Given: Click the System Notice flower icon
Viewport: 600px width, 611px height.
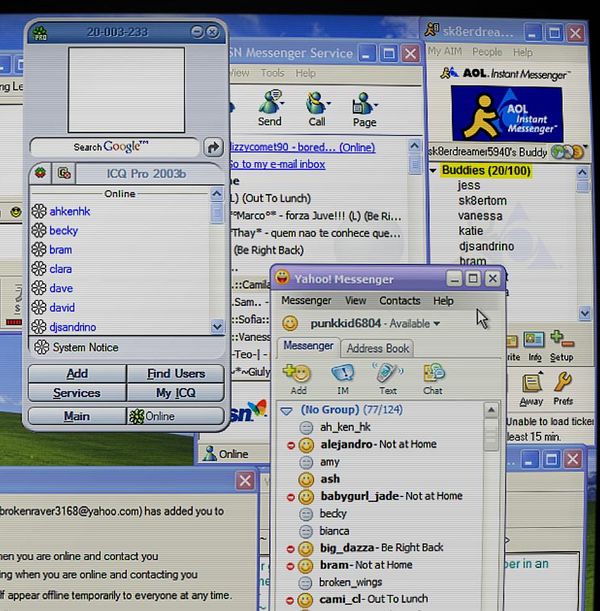Looking at the screenshot, I should pyautogui.click(x=42, y=347).
